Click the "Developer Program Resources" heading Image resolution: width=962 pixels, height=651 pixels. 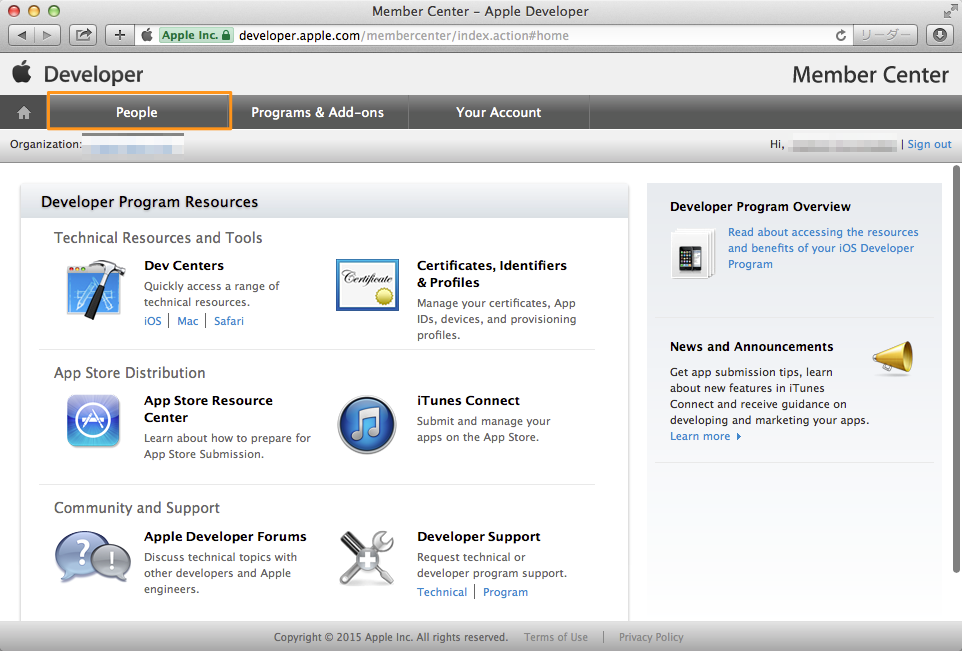click(x=150, y=202)
